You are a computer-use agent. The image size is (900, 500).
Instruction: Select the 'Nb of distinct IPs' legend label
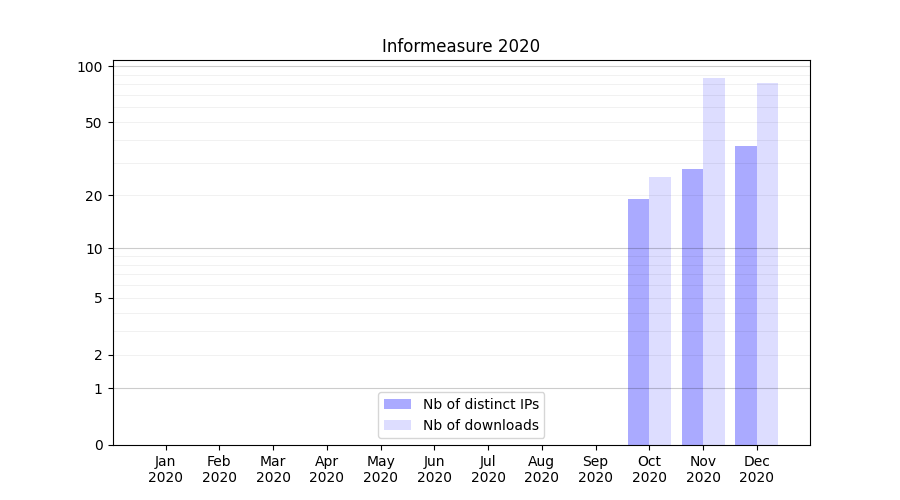481,404
